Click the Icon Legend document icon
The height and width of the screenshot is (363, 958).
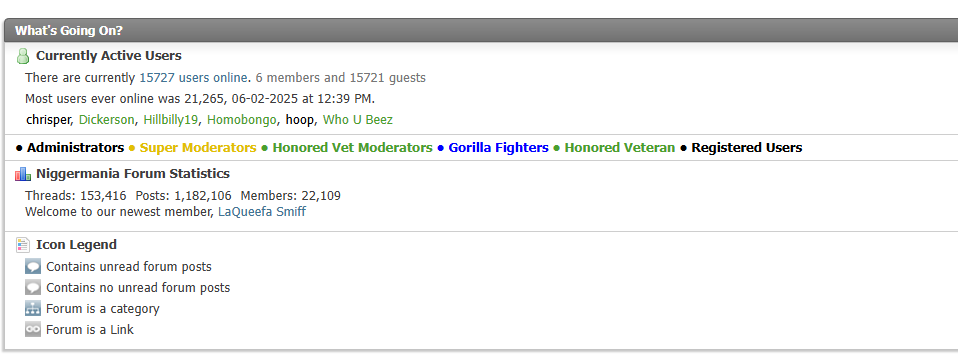23,245
